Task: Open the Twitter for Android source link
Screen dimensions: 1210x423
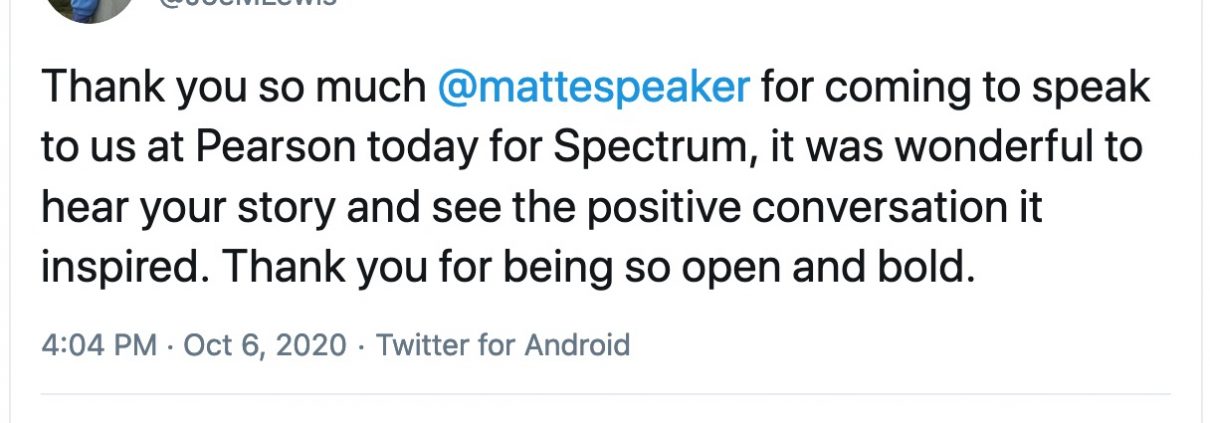Action: tap(503, 345)
